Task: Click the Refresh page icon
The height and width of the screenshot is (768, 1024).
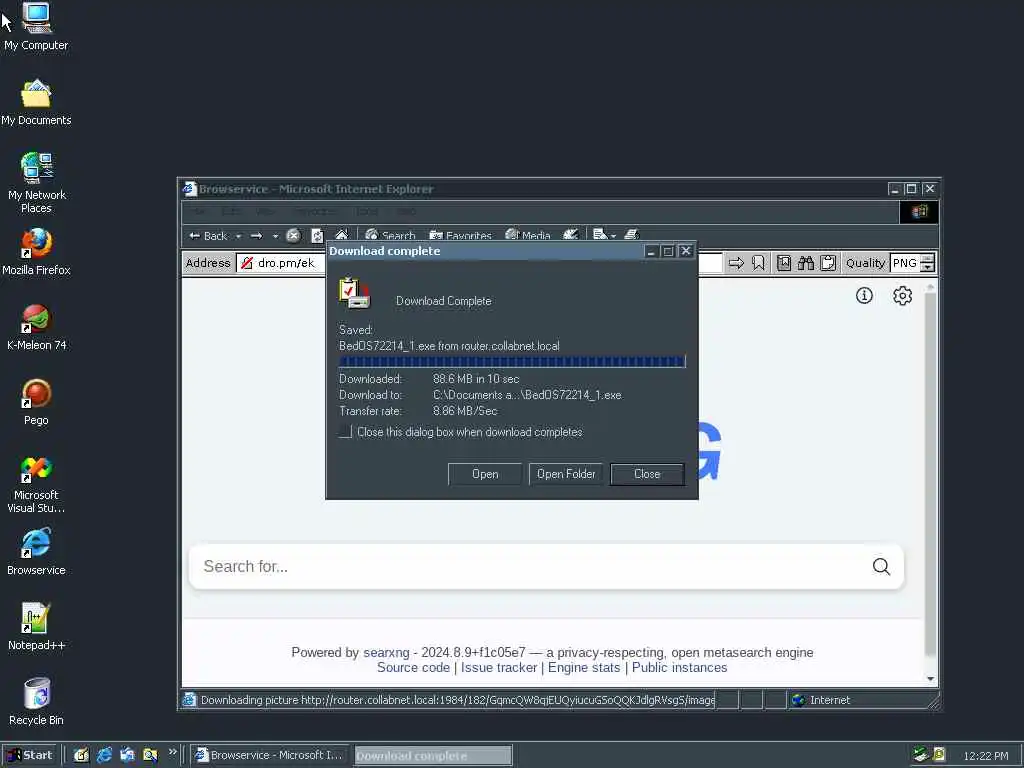Action: (317, 236)
